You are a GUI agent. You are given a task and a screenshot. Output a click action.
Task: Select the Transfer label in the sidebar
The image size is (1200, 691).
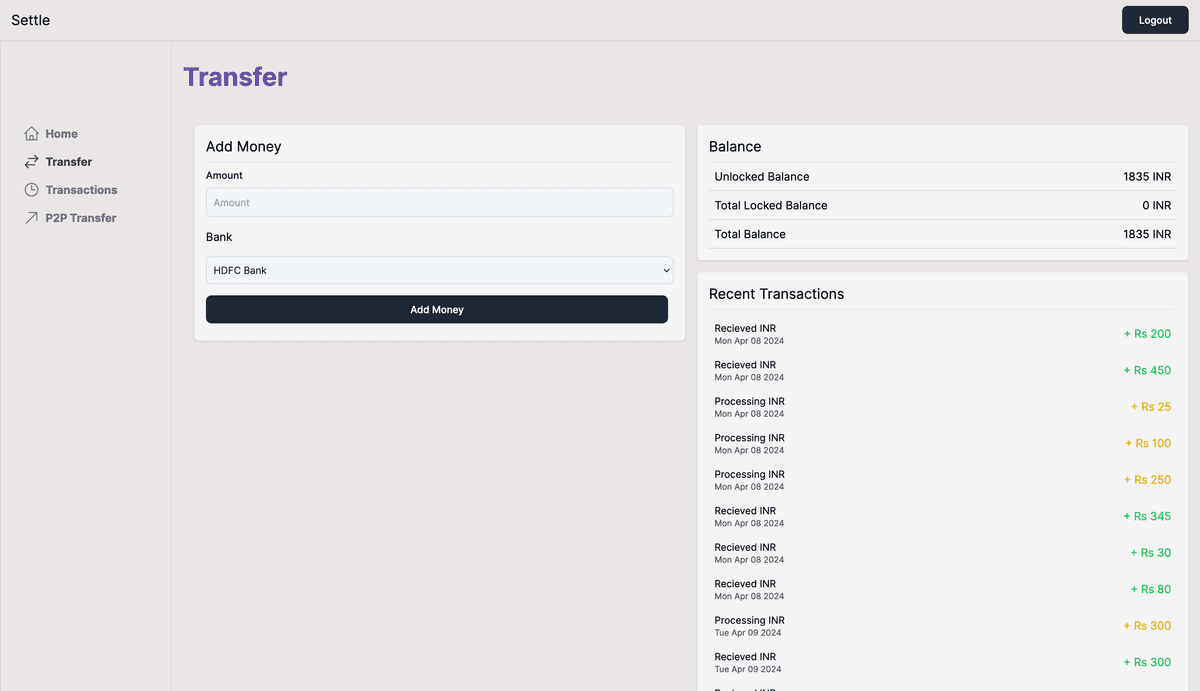click(x=69, y=162)
